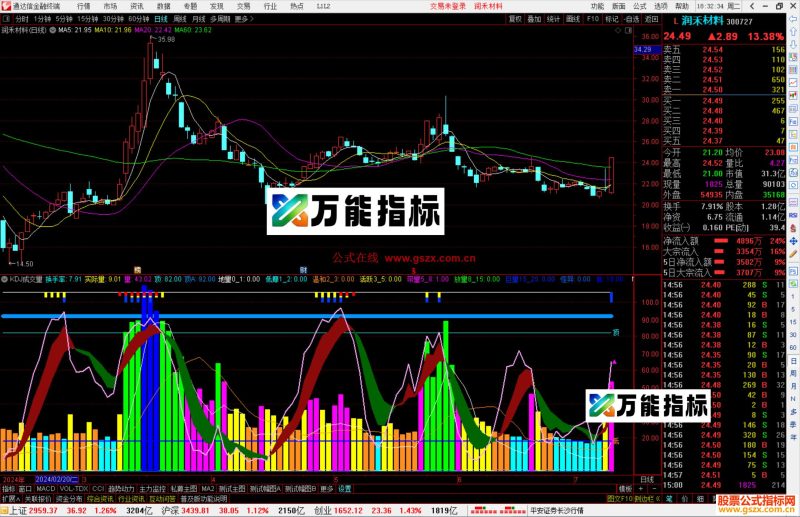Click the 润禾材料 stock name header
This screenshot has width=800, height=517.
pos(703,21)
